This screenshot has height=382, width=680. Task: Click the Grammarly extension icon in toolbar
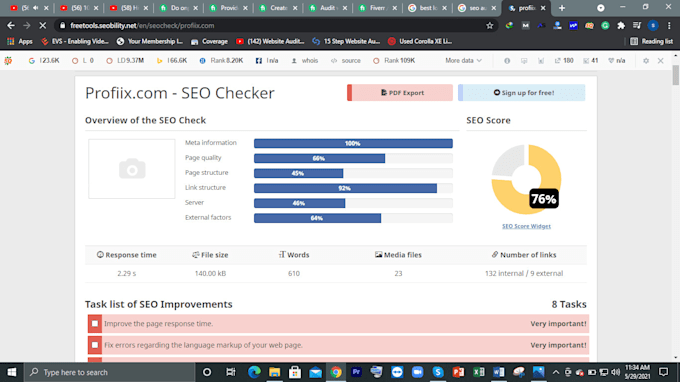(605, 26)
